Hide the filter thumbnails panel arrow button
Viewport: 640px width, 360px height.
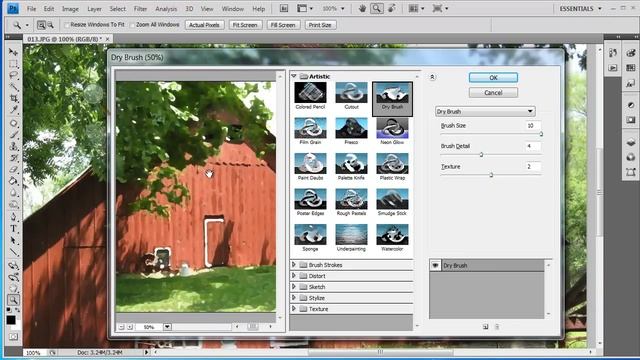click(432, 77)
